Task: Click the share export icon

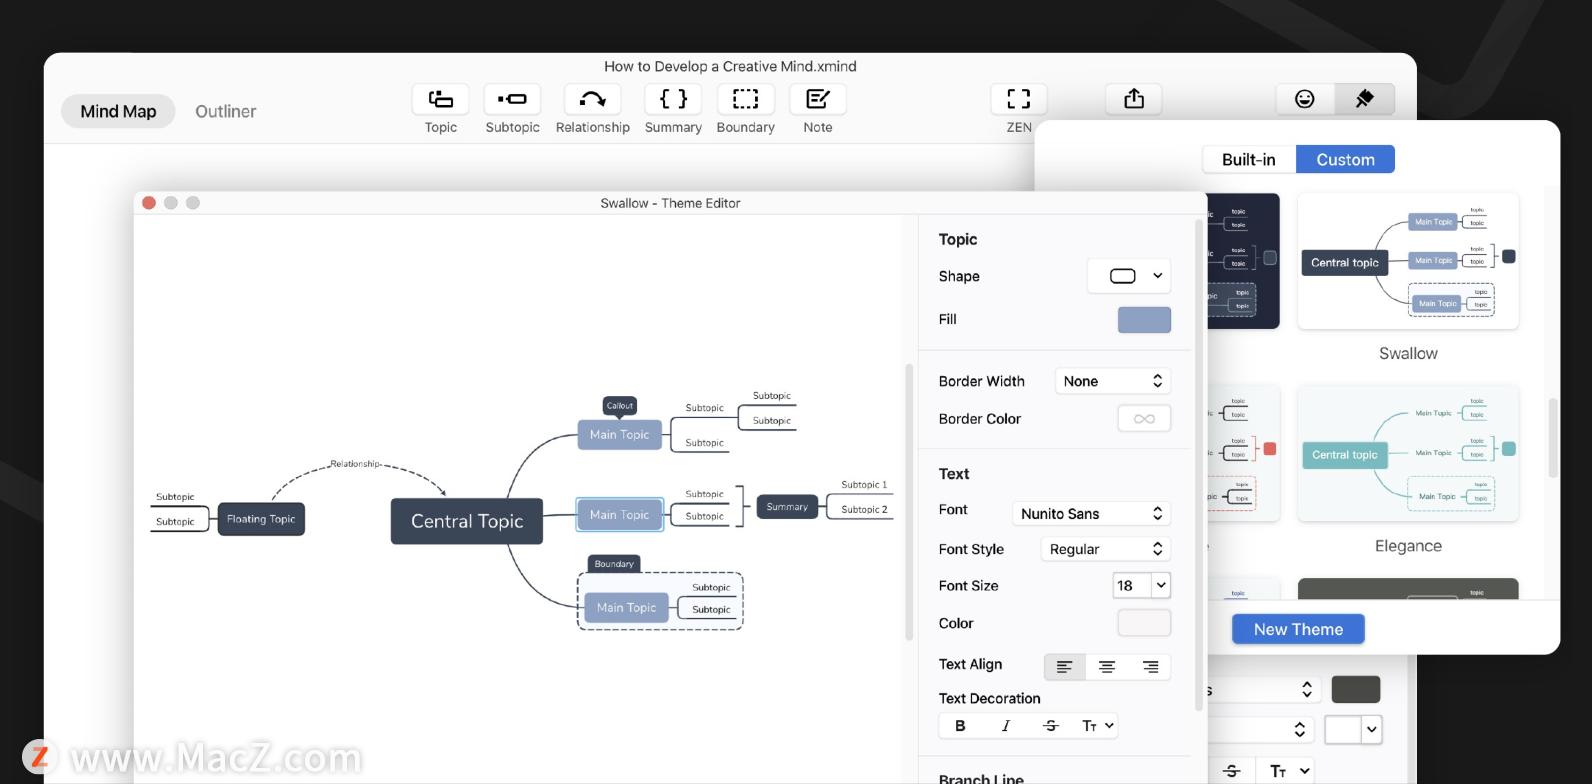Action: [1133, 99]
